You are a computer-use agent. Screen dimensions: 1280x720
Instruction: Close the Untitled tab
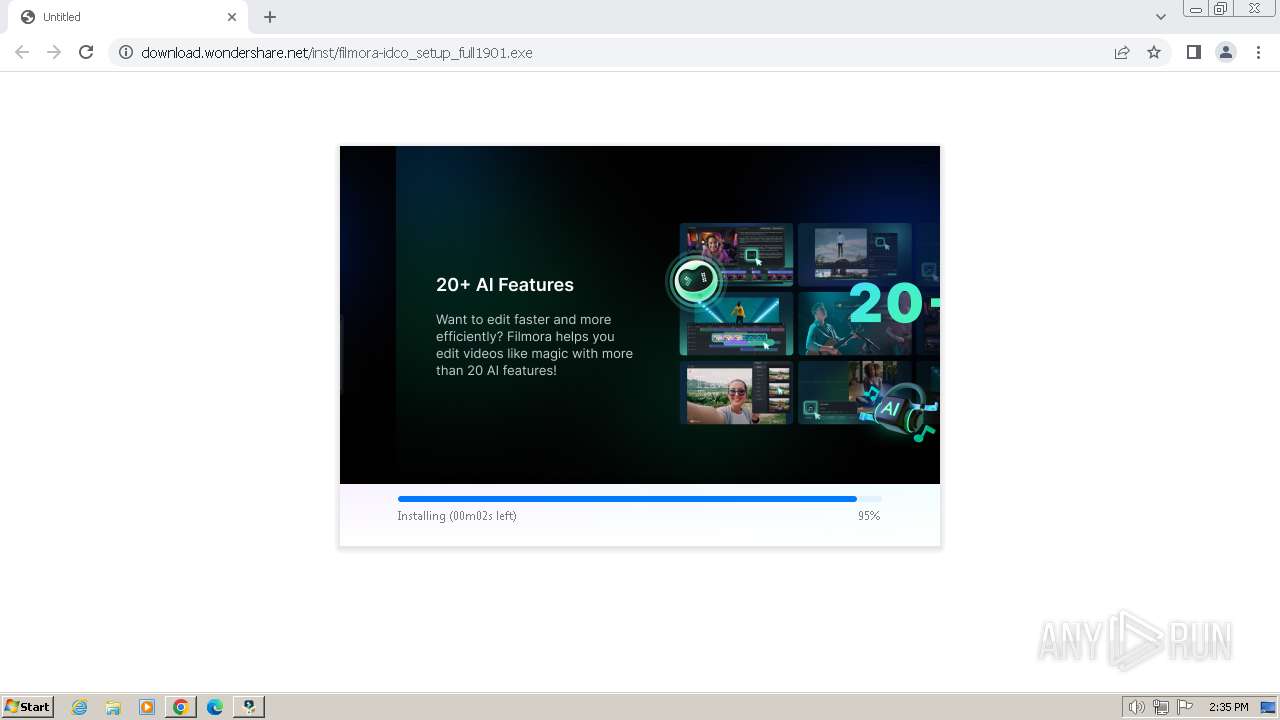coord(232,17)
